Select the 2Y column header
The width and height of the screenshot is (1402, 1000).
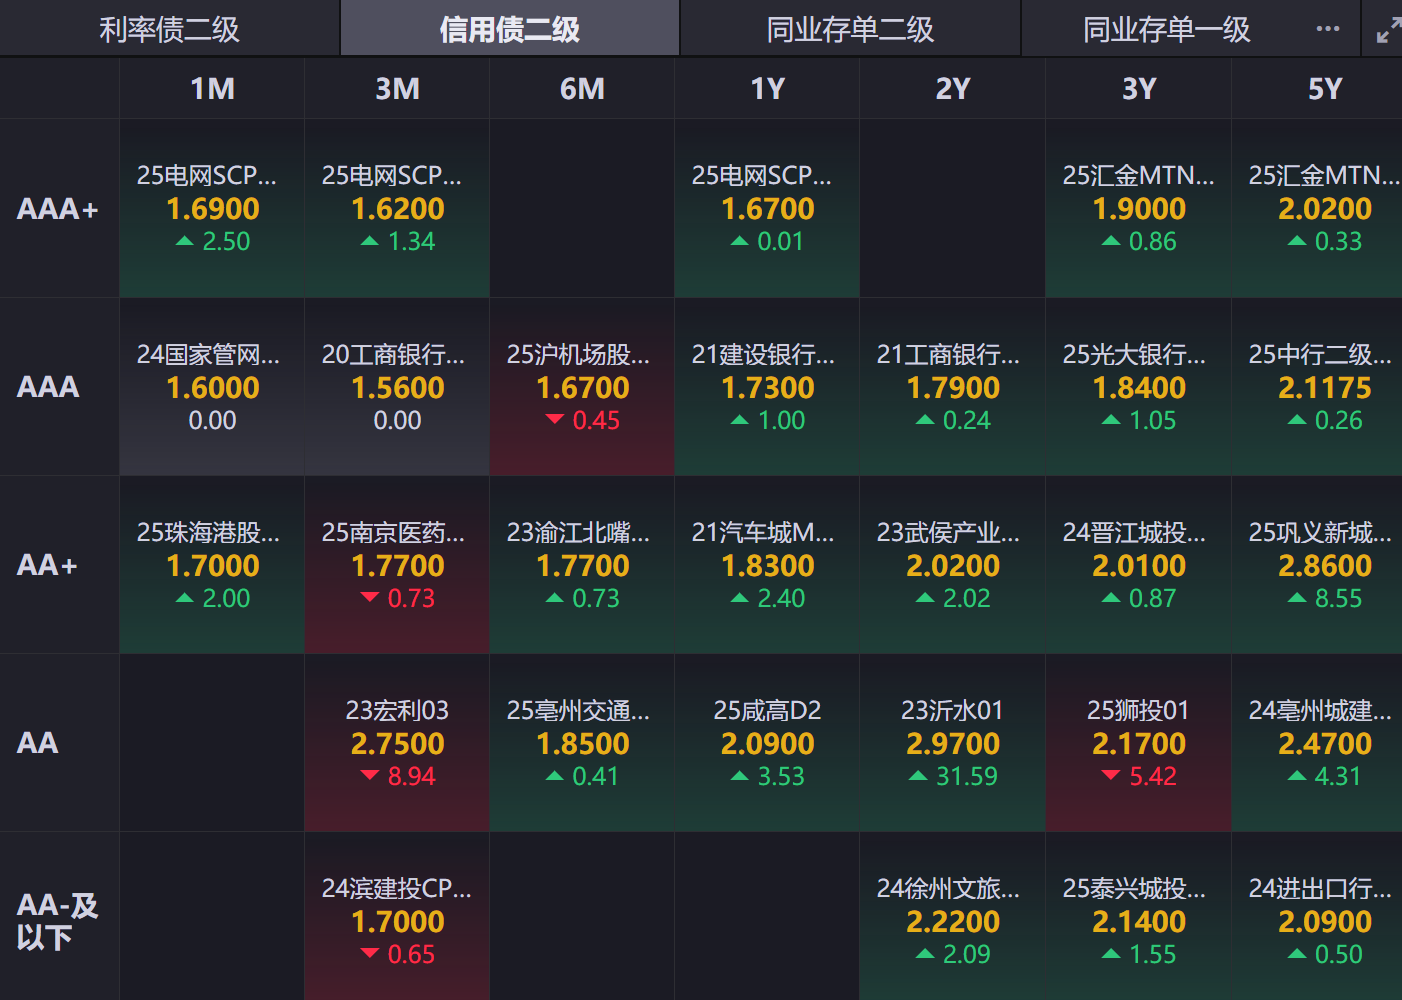point(952,89)
